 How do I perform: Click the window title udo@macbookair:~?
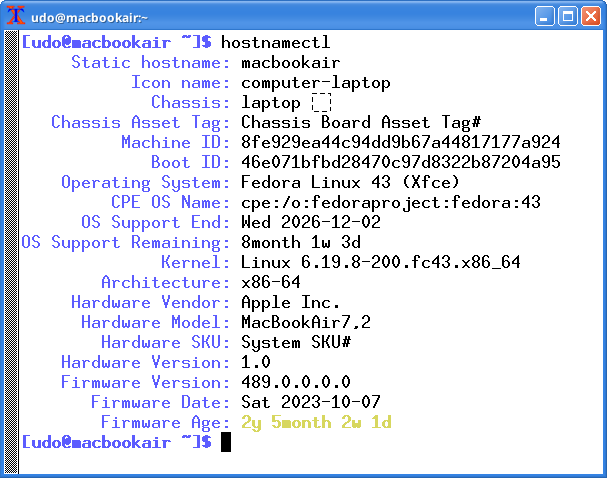tap(89, 18)
